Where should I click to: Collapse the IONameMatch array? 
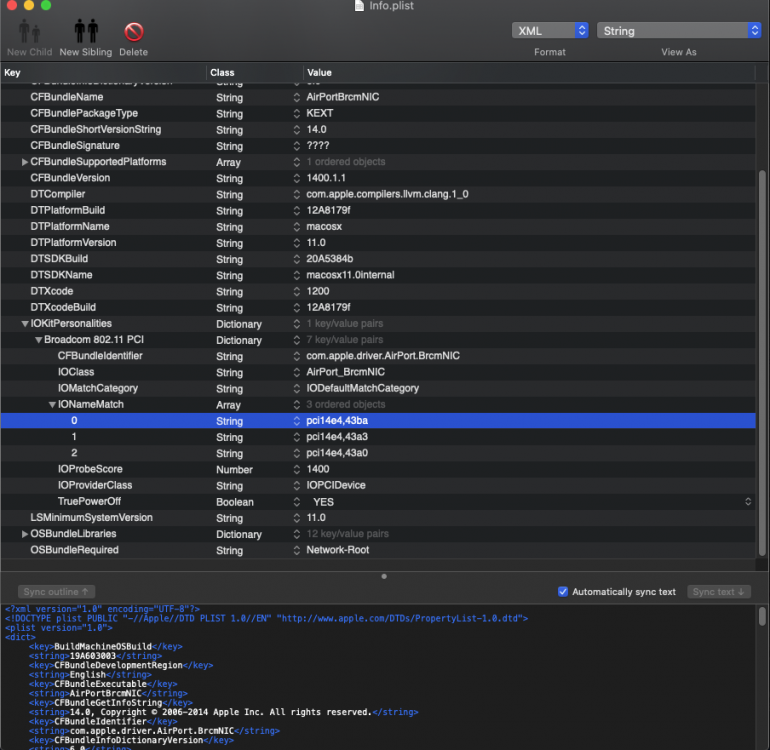52,405
